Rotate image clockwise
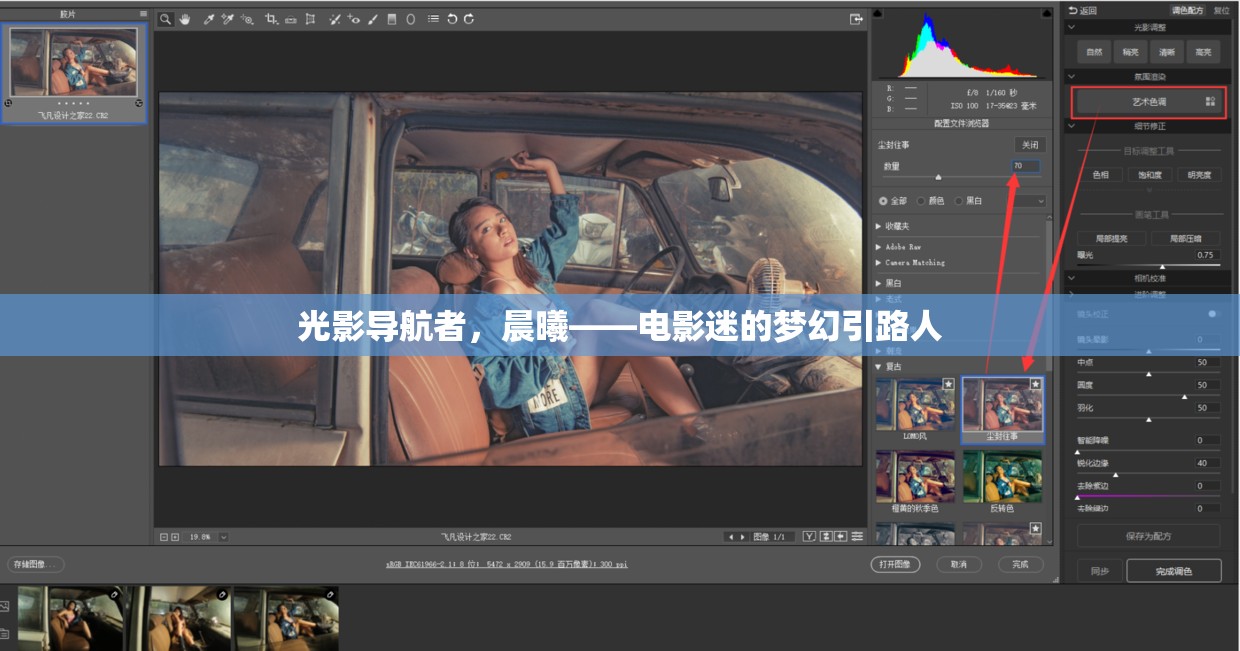The height and width of the screenshot is (651, 1240). point(469,19)
